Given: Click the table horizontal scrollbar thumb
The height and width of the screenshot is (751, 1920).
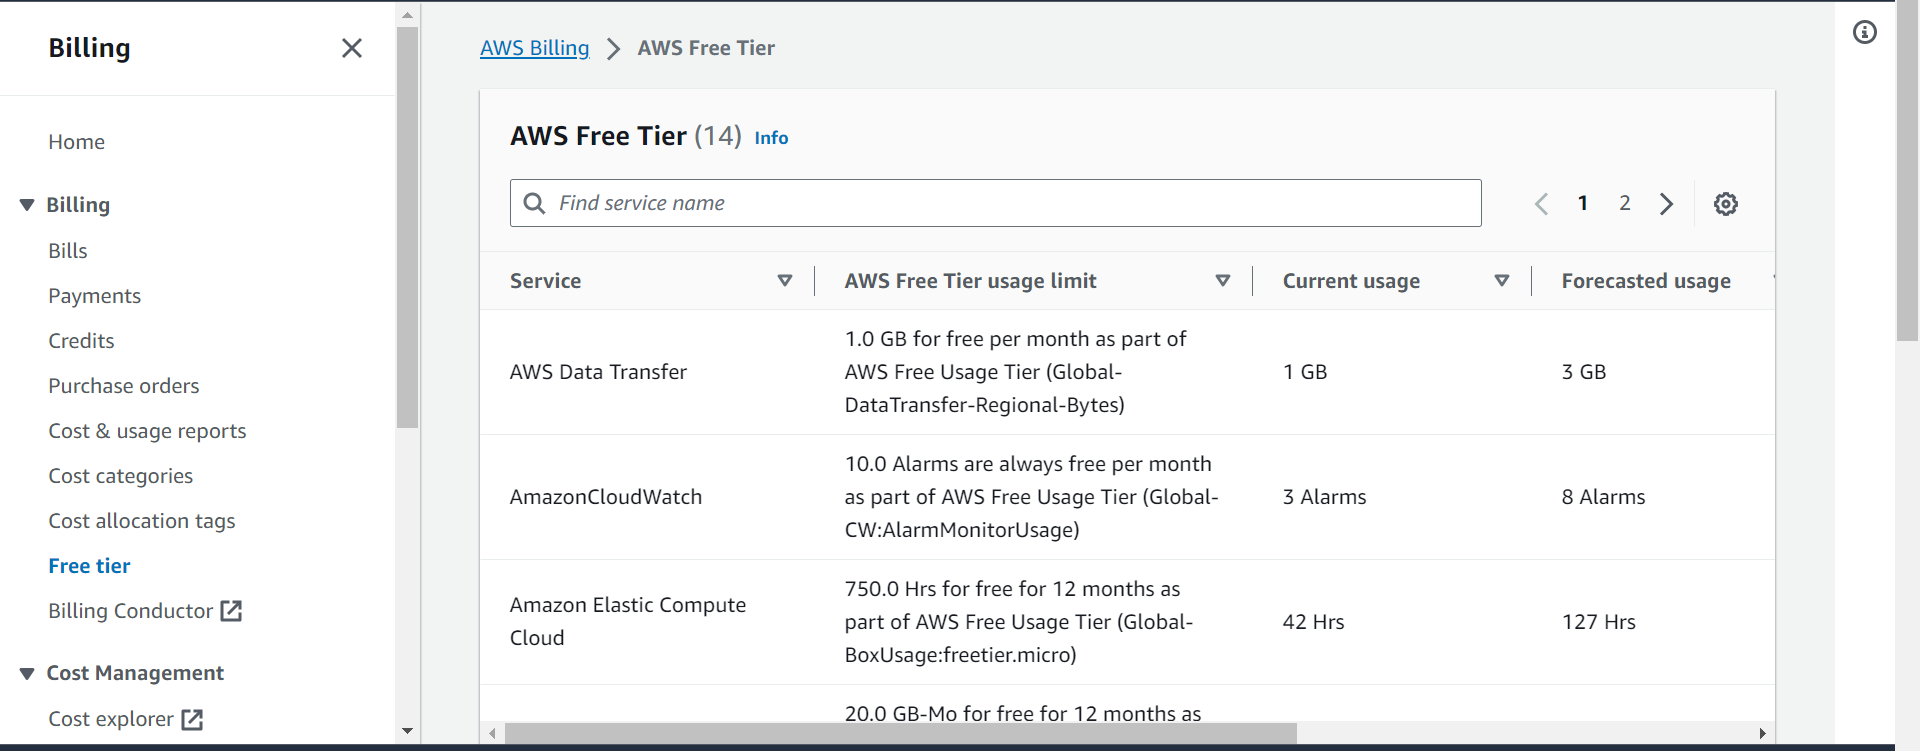Looking at the screenshot, I should [x=900, y=734].
